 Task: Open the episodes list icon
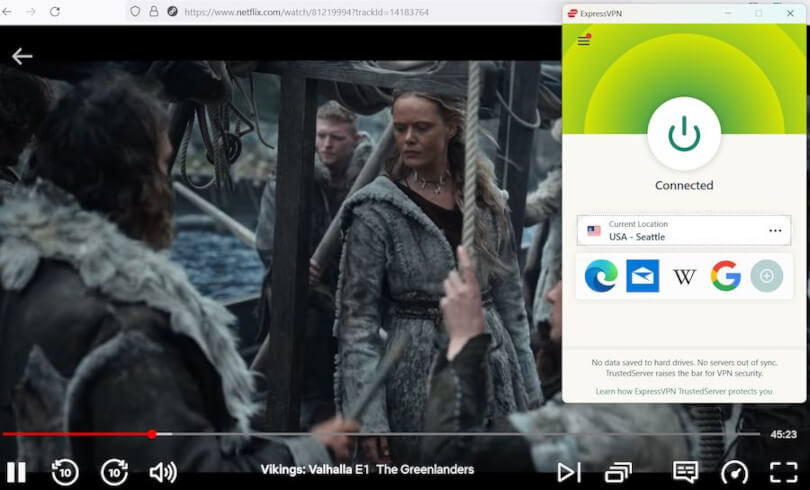point(618,472)
